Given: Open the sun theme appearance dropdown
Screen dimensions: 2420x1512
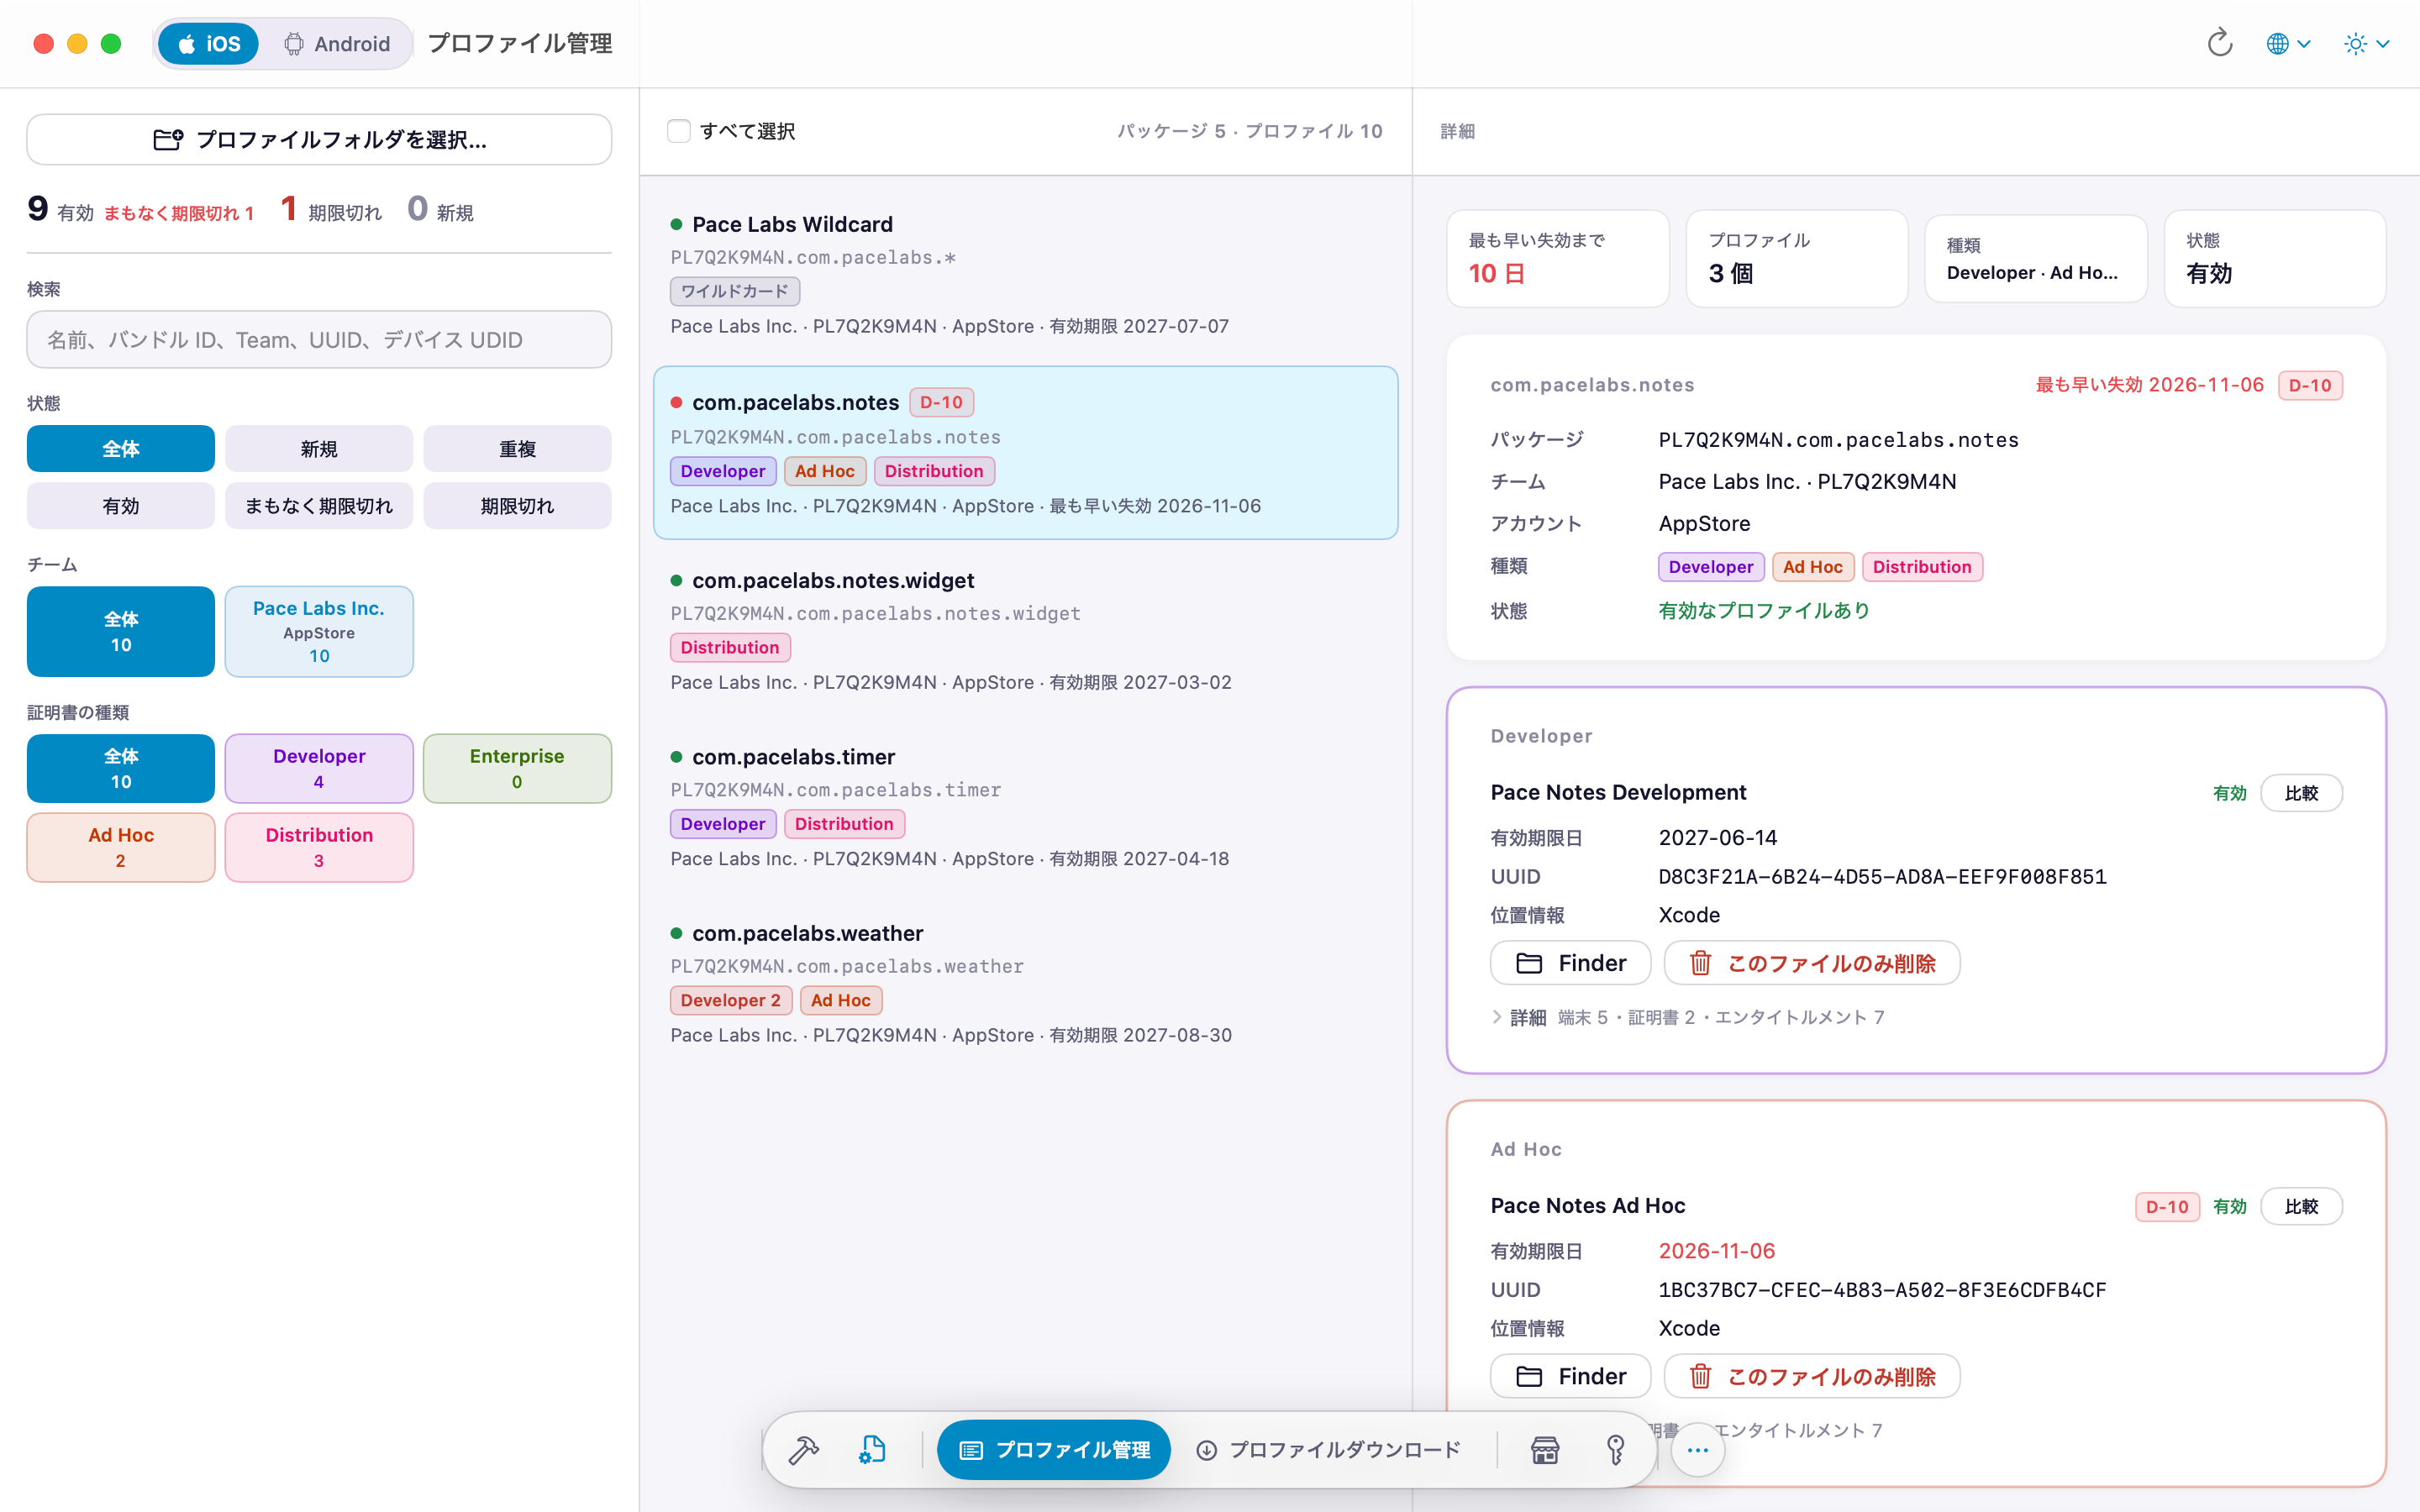Looking at the screenshot, I should [x=2366, y=43].
